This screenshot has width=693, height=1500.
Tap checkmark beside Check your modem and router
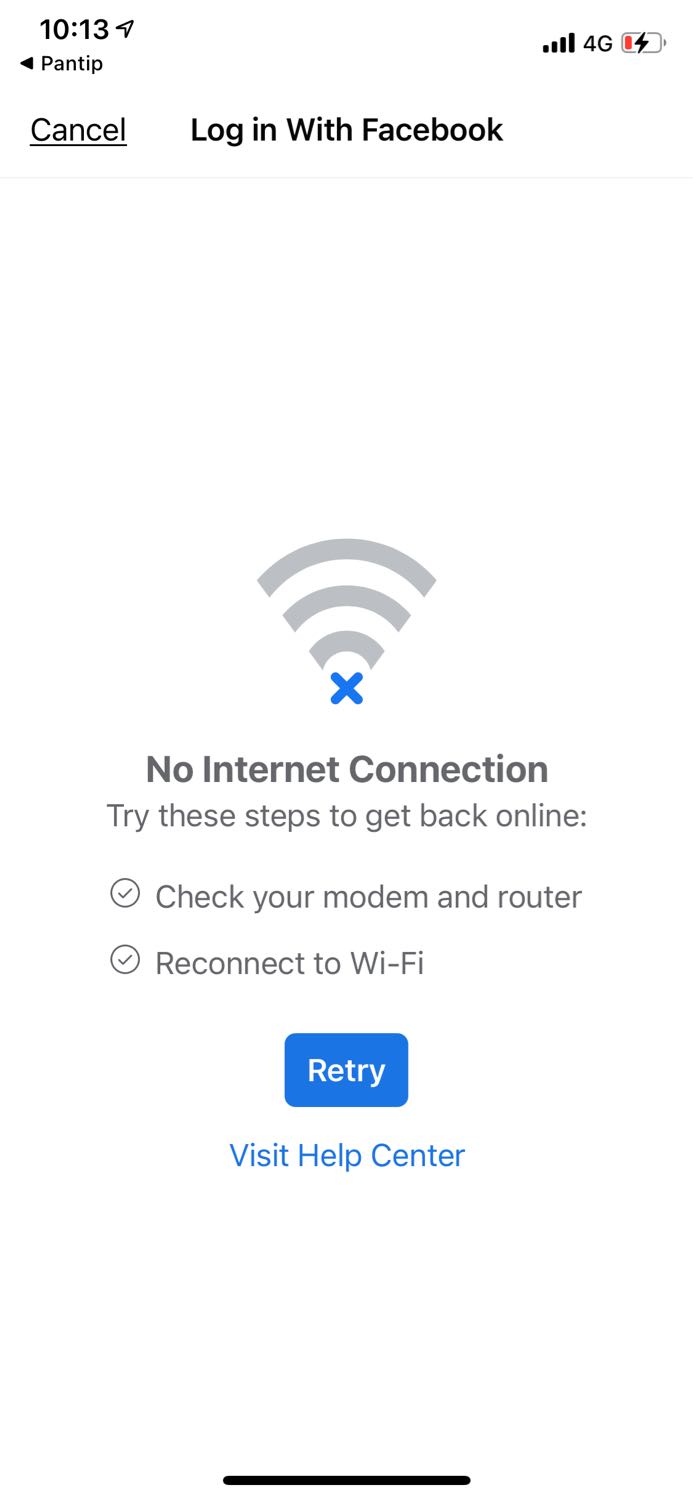click(125, 894)
